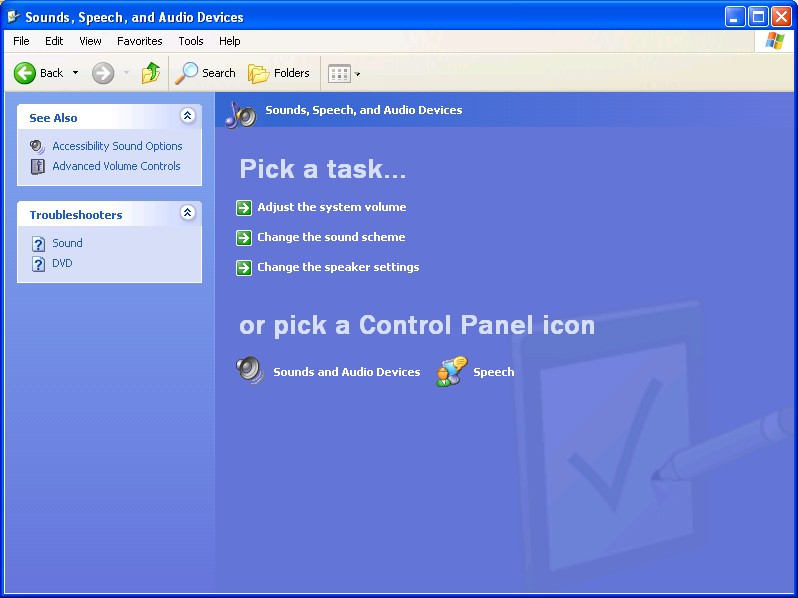The height and width of the screenshot is (598, 798).
Task: Open the DVD troubleshooter link
Action: (62, 263)
